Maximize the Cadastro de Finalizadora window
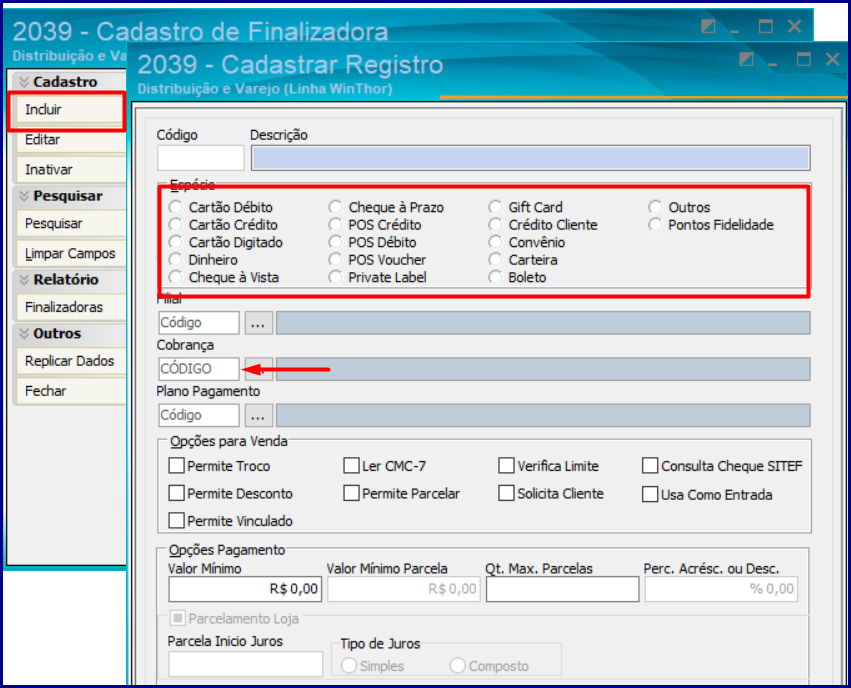This screenshot has height=688, width=851. (766, 26)
